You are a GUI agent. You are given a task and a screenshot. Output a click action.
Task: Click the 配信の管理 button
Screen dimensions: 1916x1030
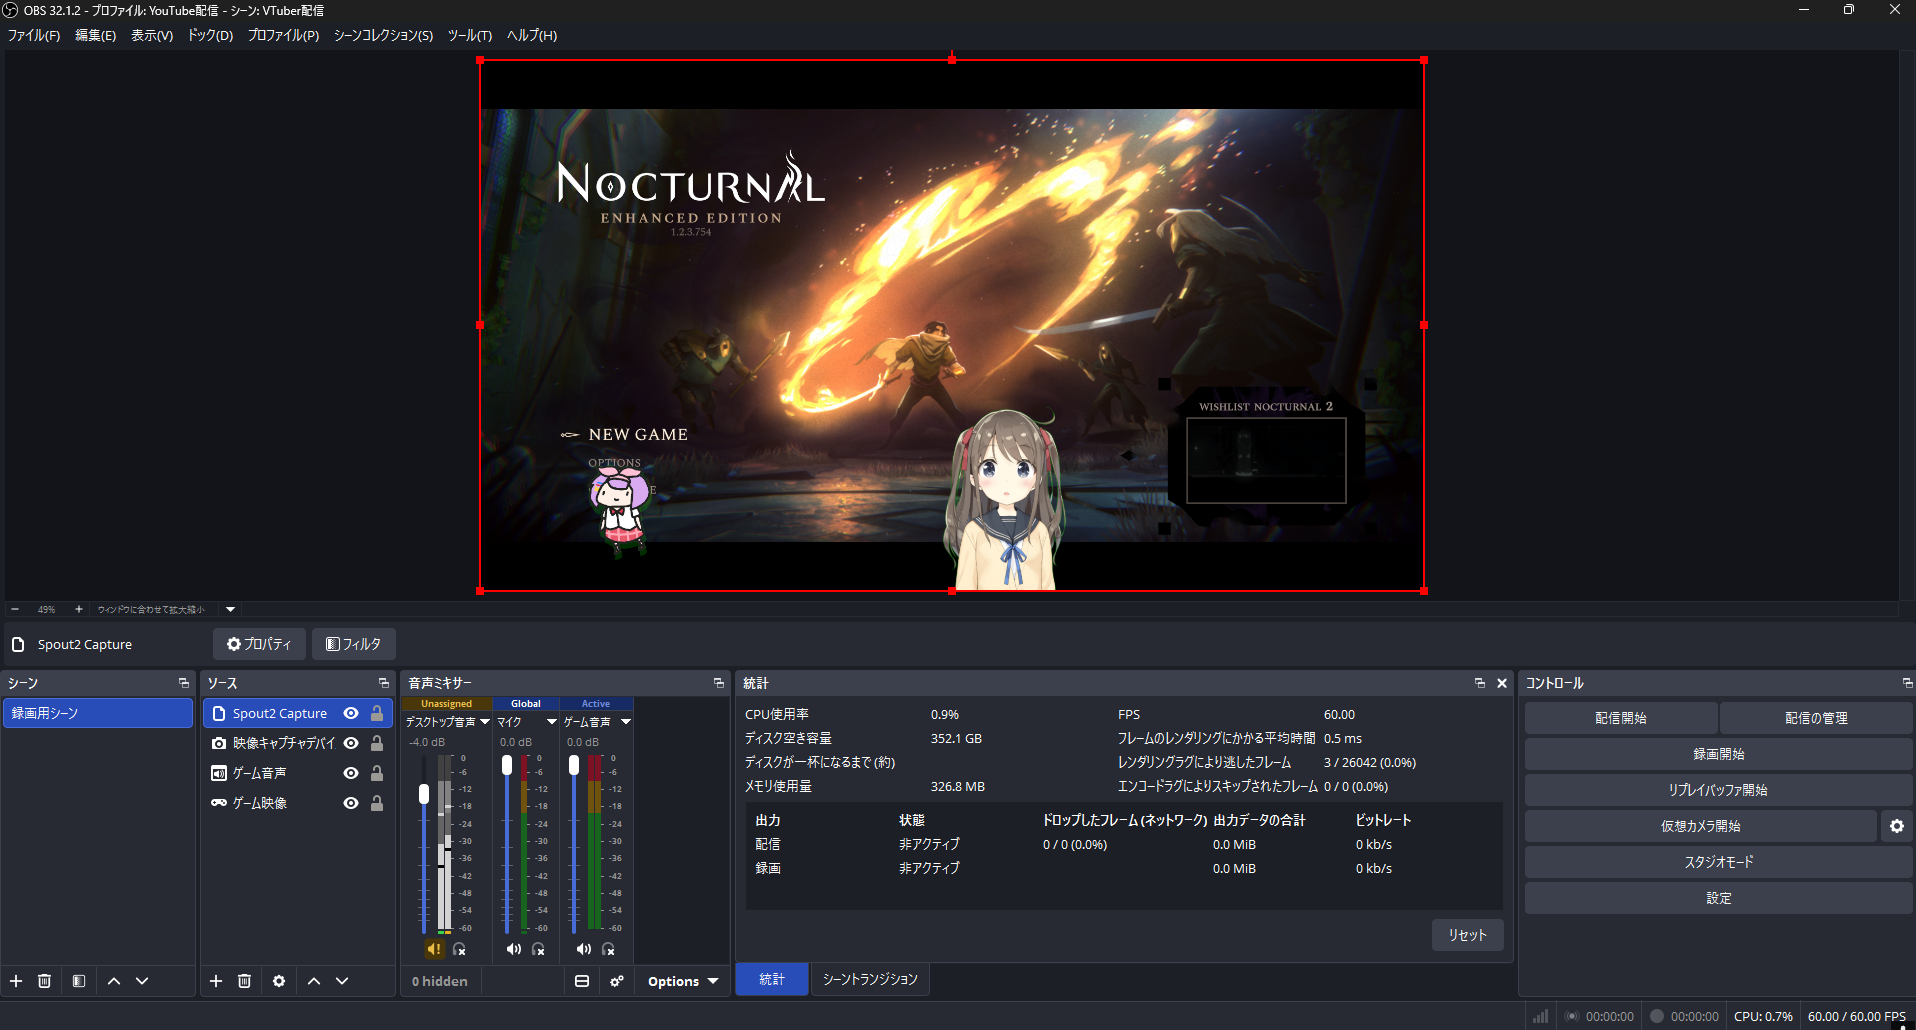click(x=1816, y=718)
